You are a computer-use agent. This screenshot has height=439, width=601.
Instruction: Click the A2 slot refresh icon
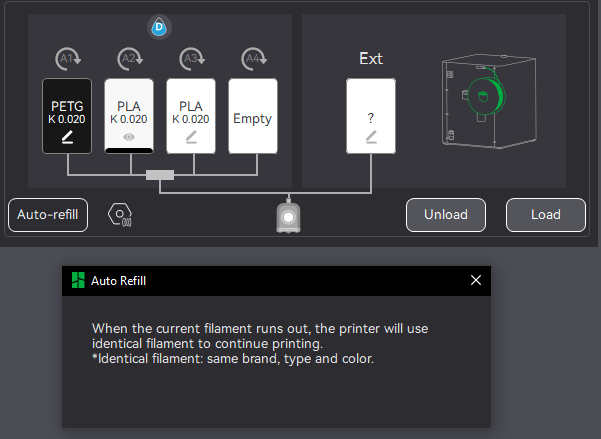tap(130, 59)
